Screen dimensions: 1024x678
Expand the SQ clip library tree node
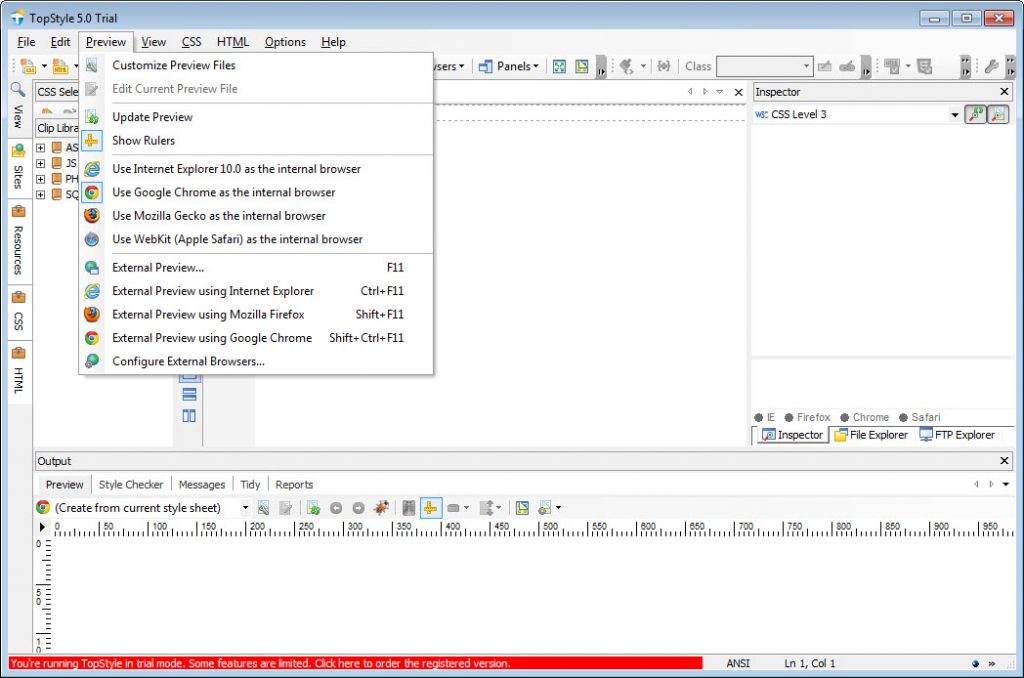click(x=40, y=195)
